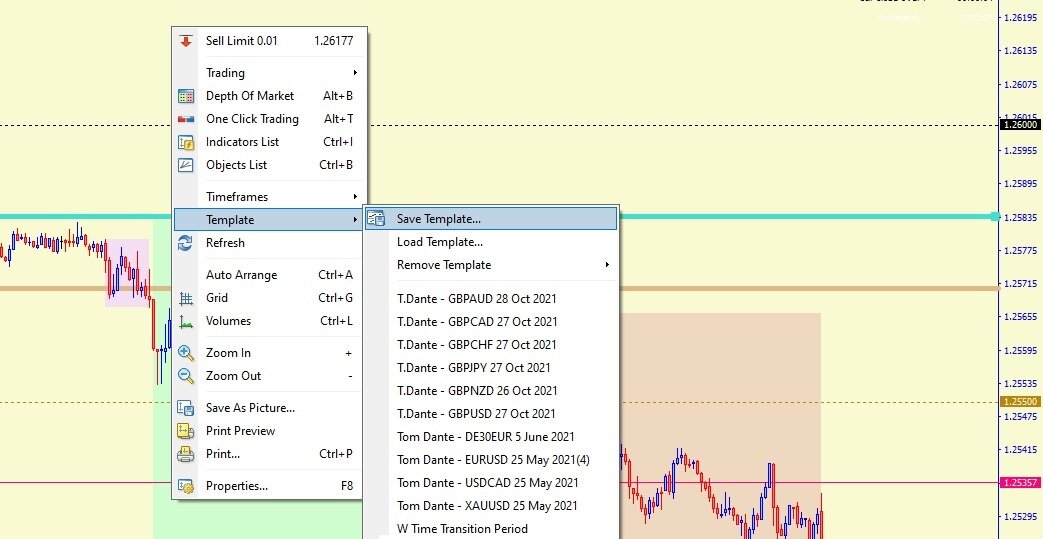This screenshot has height=539, width=1043.
Task: Click the Save As Picture icon
Action: 186,408
